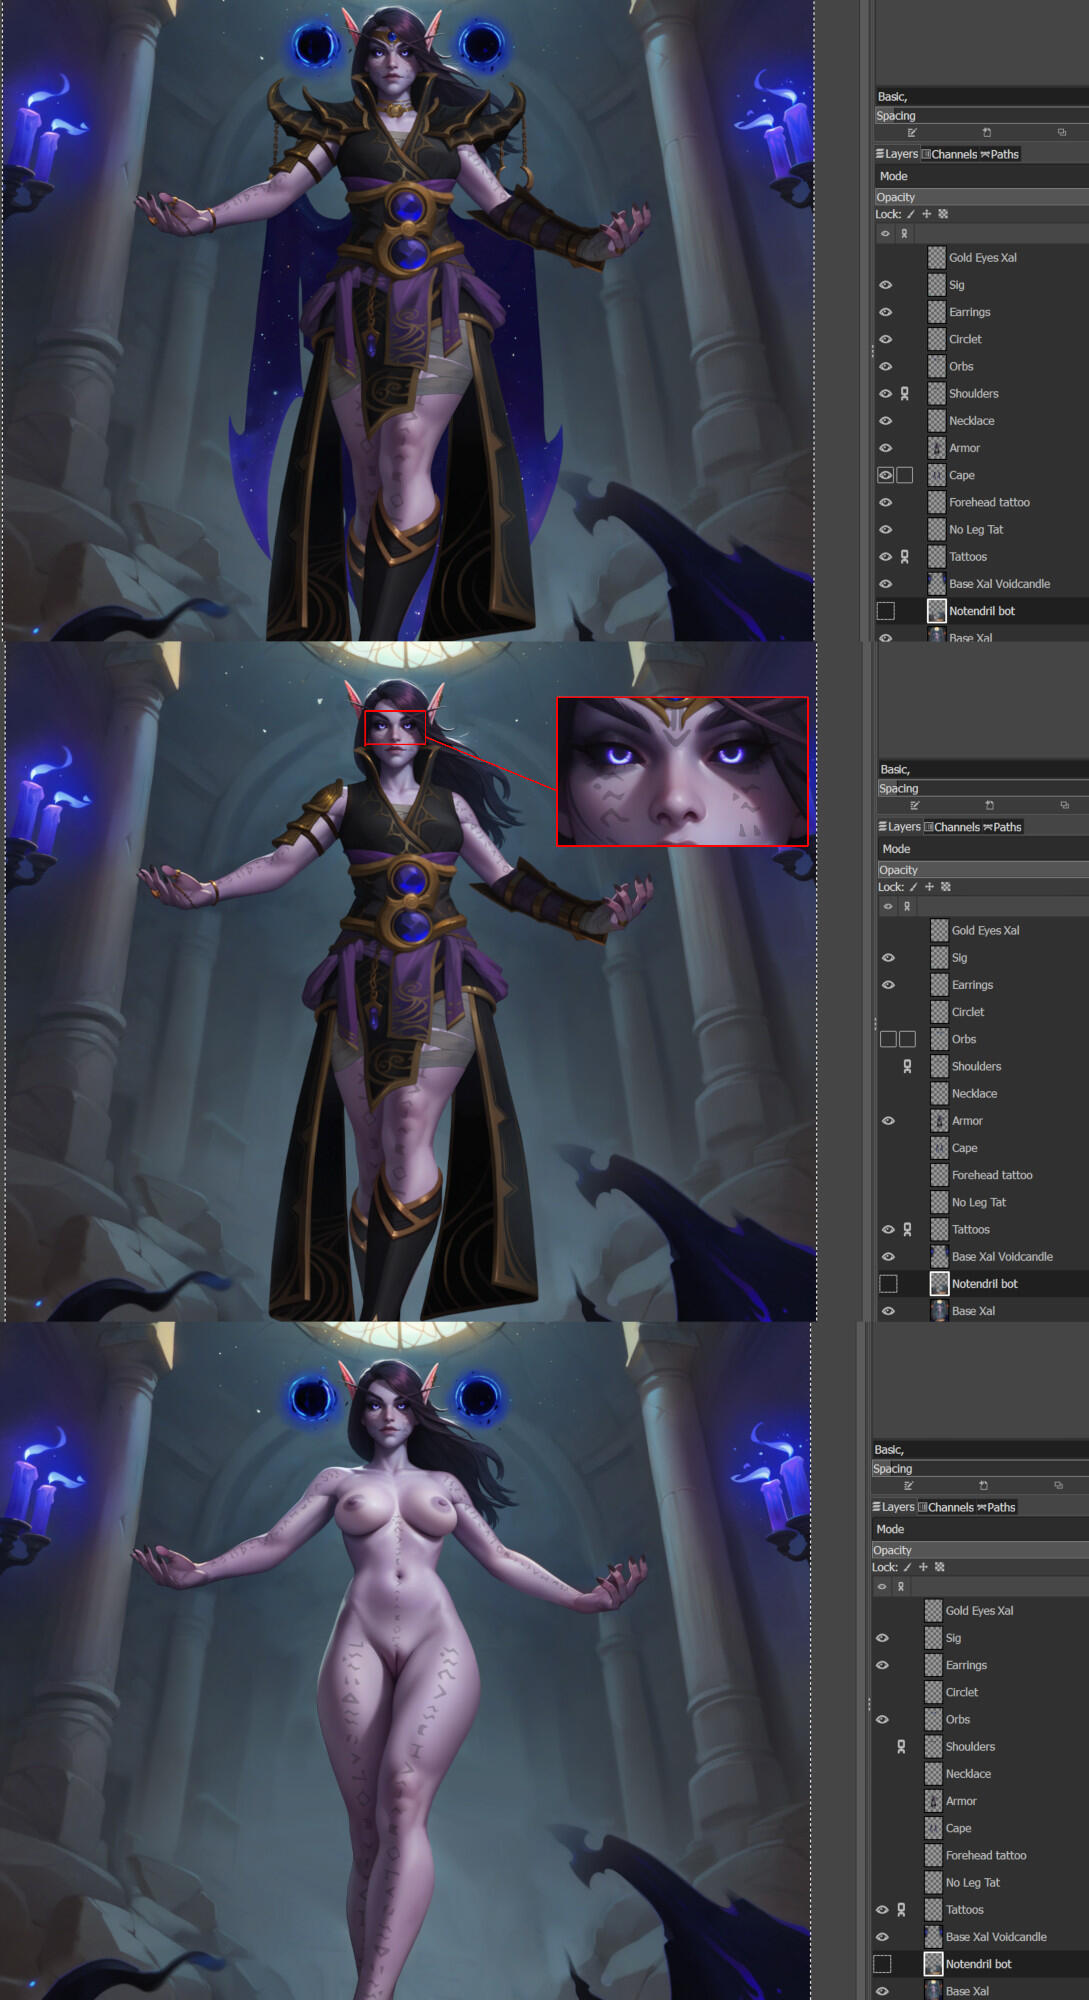Click the Gold Eyes Xal layer thumbnail in the middle panel
The width and height of the screenshot is (1089, 2000).
click(x=939, y=930)
